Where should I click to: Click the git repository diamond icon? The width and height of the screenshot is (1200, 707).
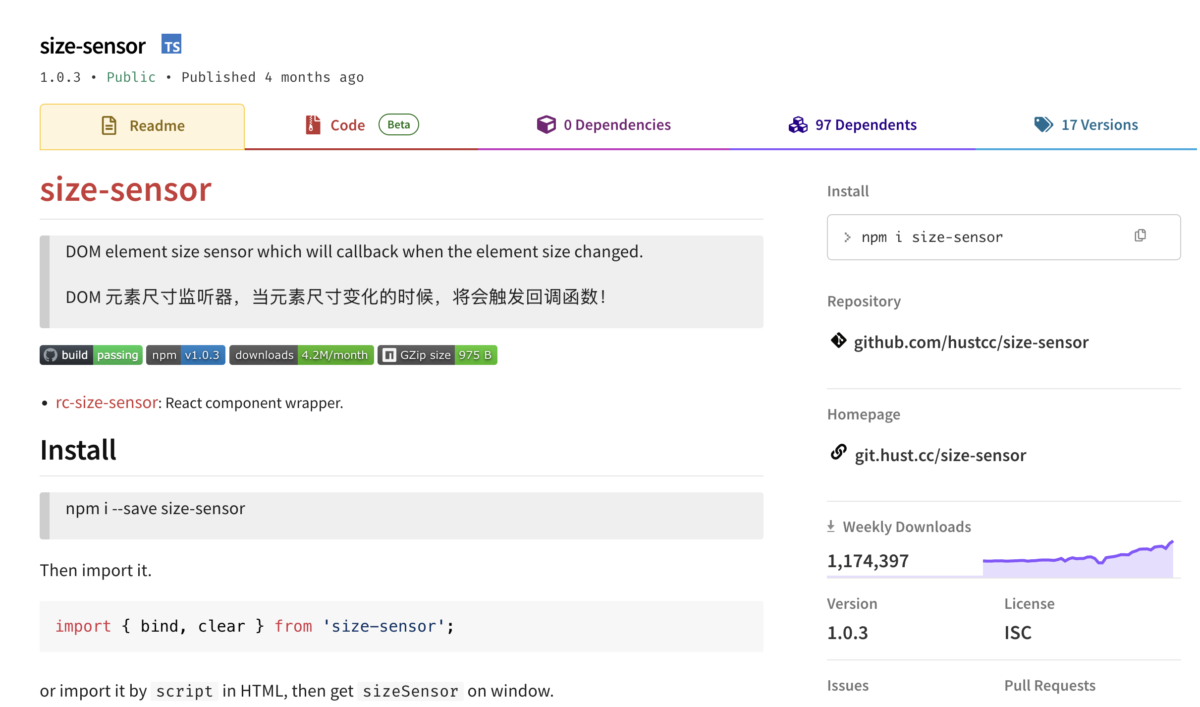coord(838,341)
